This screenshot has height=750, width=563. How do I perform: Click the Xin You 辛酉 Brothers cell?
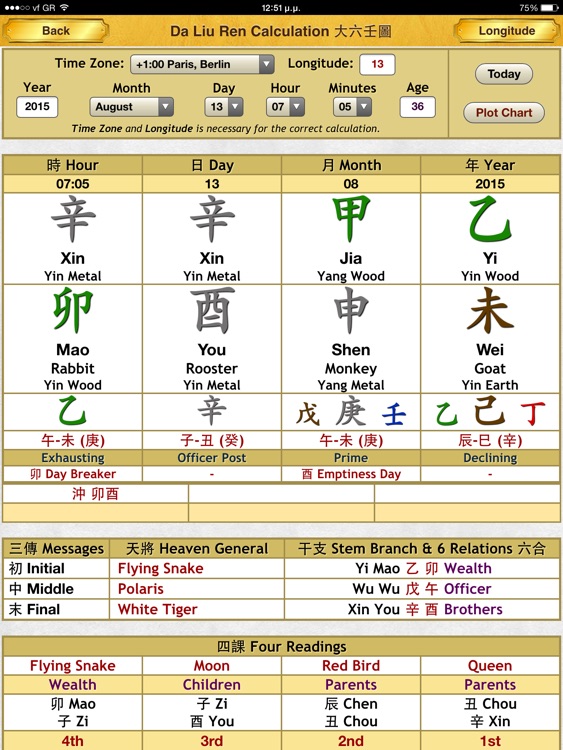pyautogui.click(x=422, y=609)
